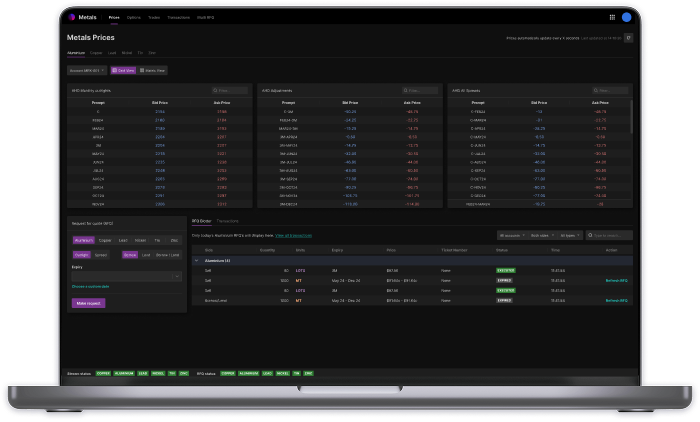Click the refresh prices icon button
Screen dimensions: 700x422
pos(629,38)
